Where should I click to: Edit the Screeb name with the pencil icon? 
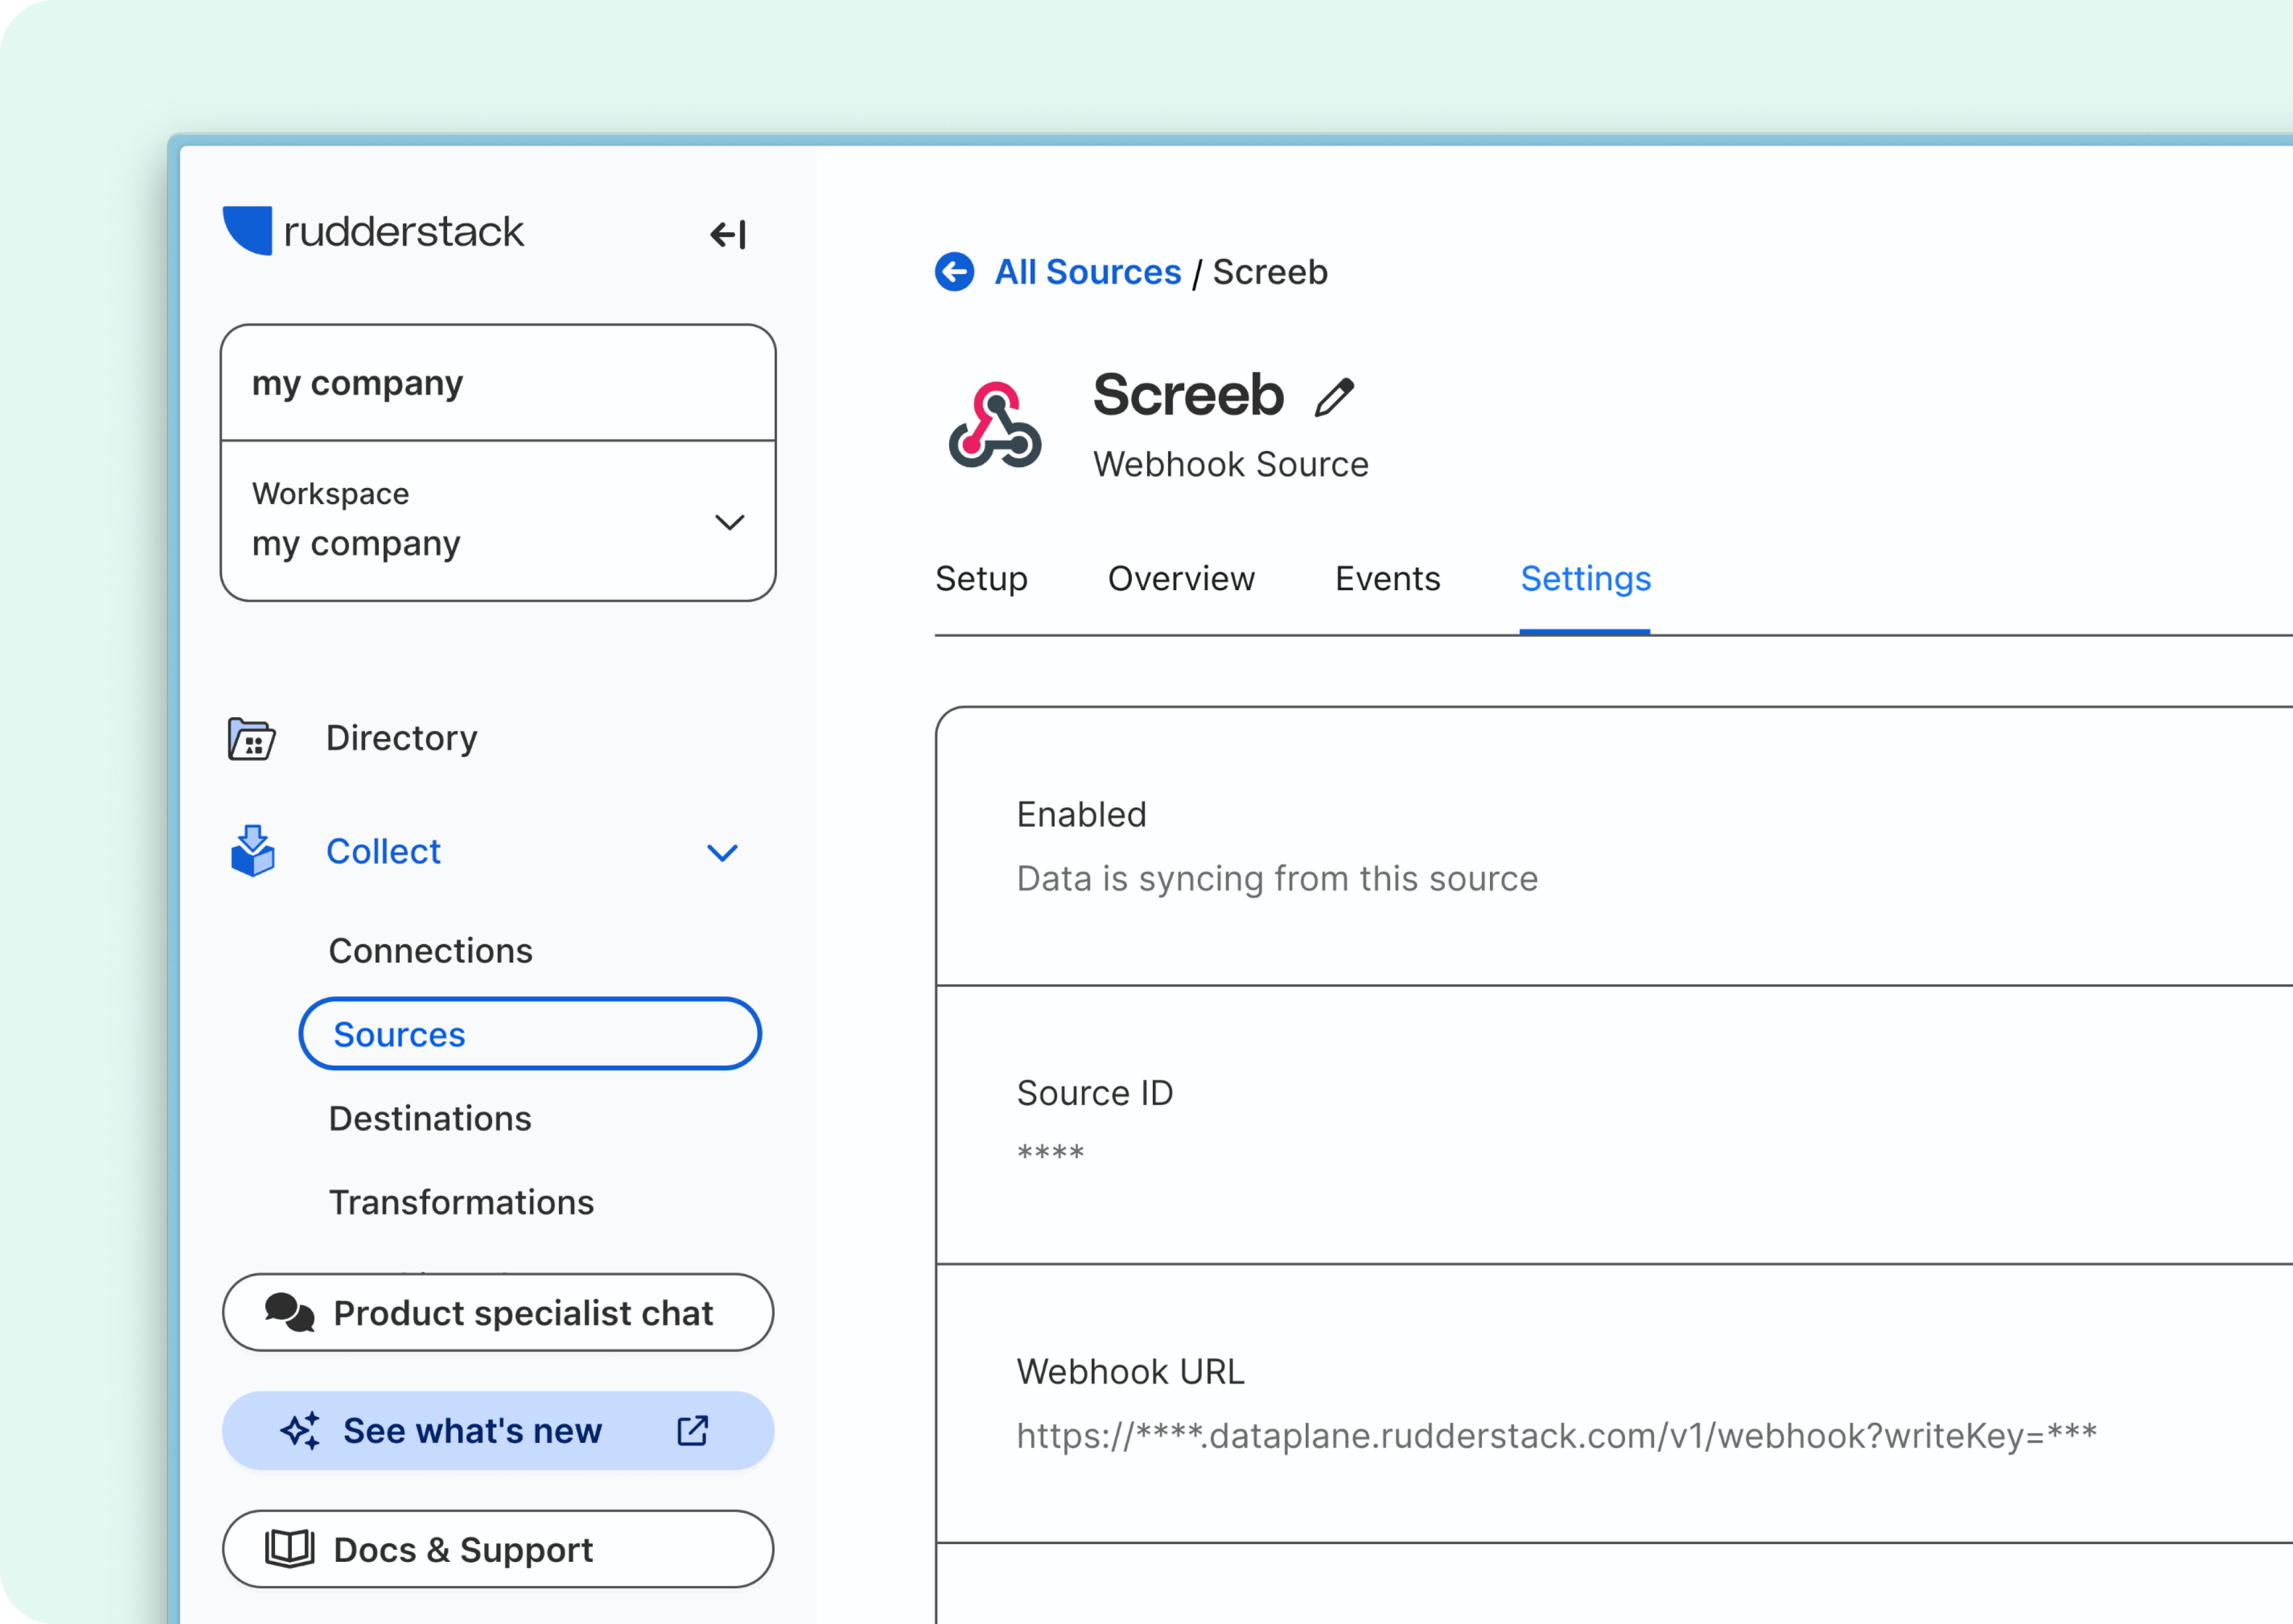point(1333,397)
